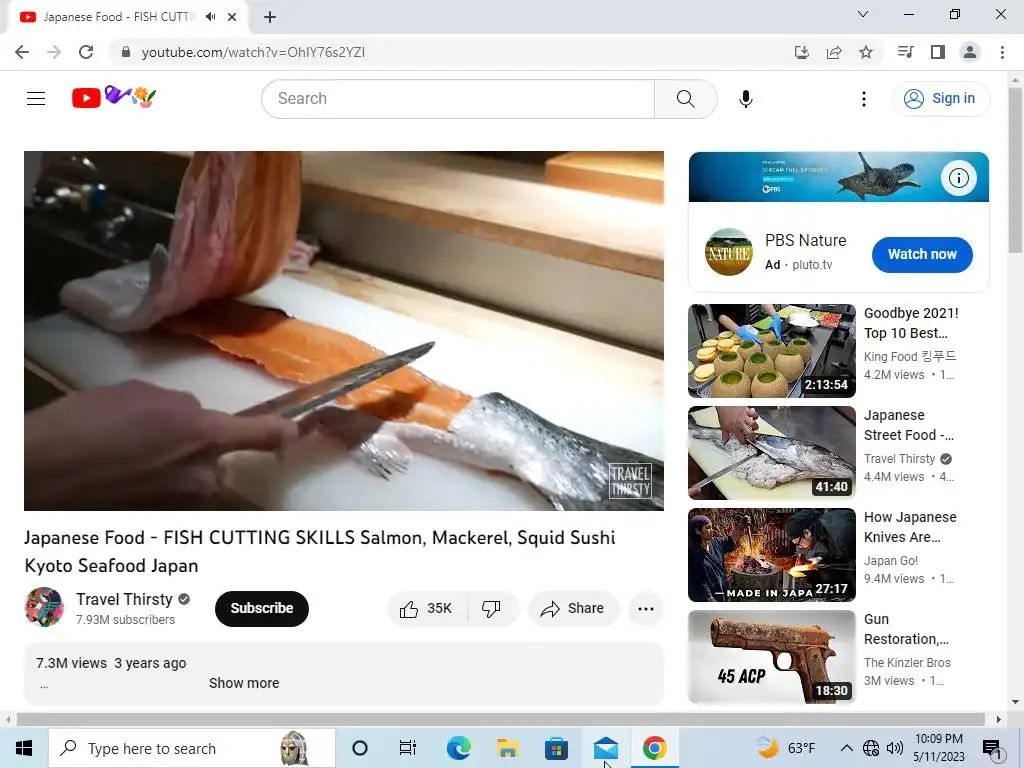Click the browser forward arrow
Screen dimensions: 1024x768
pyautogui.click(x=54, y=52)
